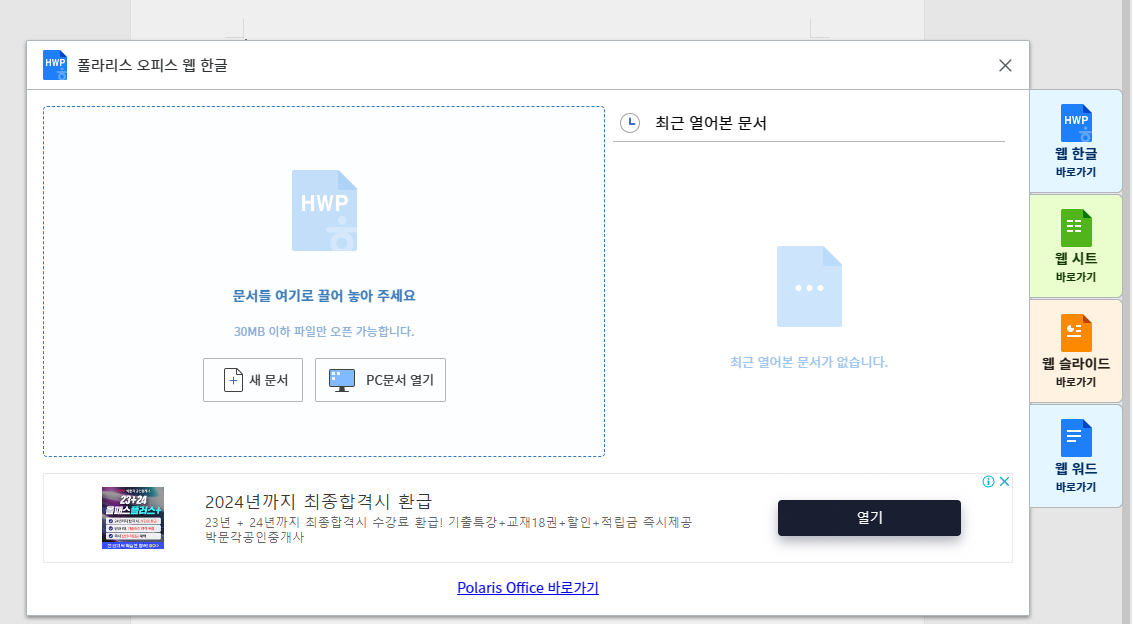Click the 폴라리스 오피스 웹 한글 title text
The height and width of the screenshot is (624, 1133).
coord(152,66)
